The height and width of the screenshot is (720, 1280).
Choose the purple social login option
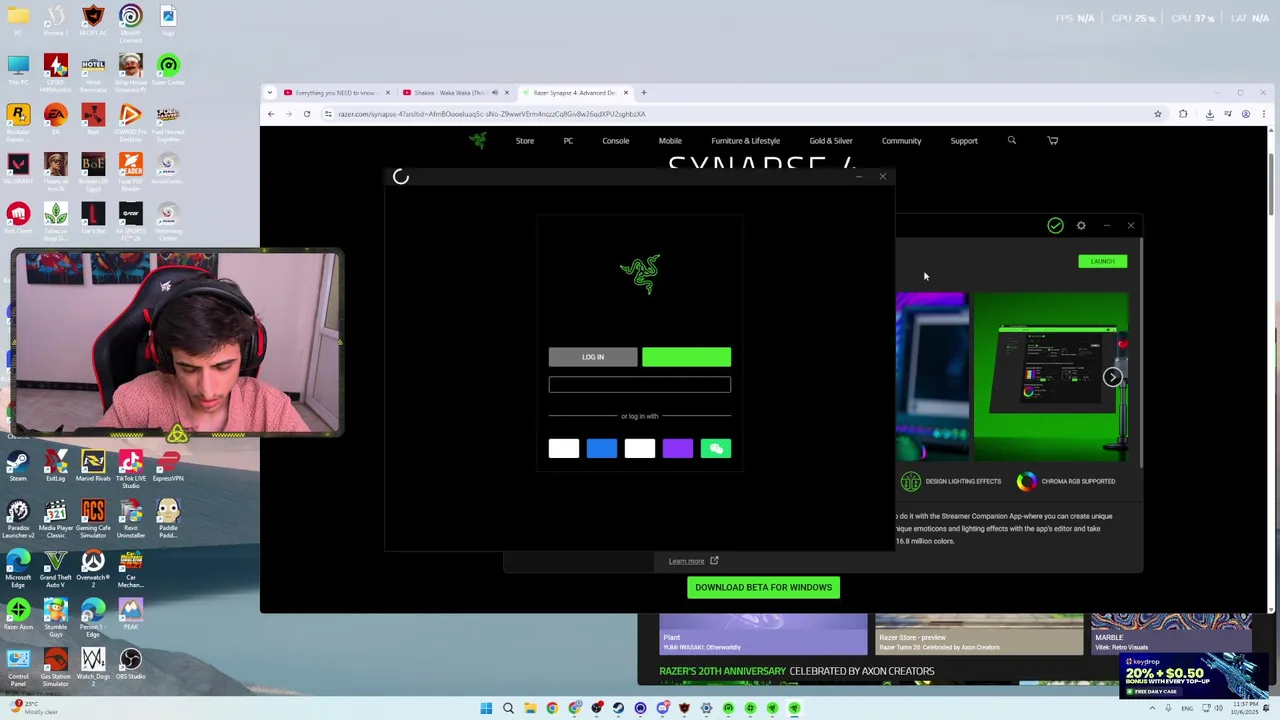678,449
